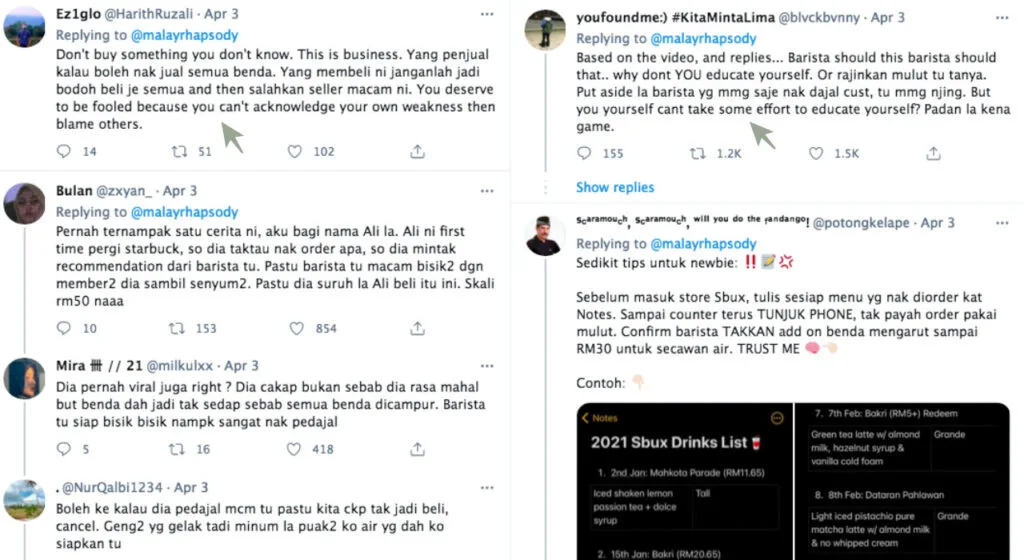
Task: Reply to Ez1glo's tweet
Action: tap(64, 152)
